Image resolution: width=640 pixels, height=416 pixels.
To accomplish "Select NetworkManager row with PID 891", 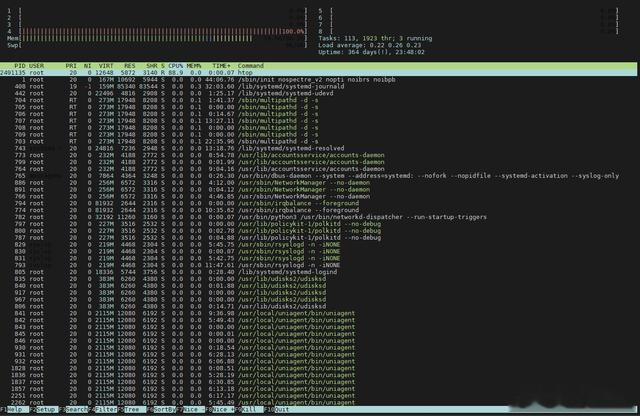I will coord(318,189).
